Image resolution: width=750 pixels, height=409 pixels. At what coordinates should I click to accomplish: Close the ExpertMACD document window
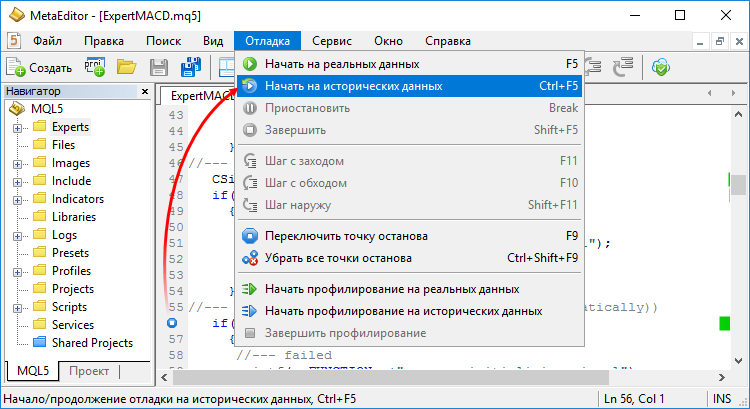(x=739, y=42)
